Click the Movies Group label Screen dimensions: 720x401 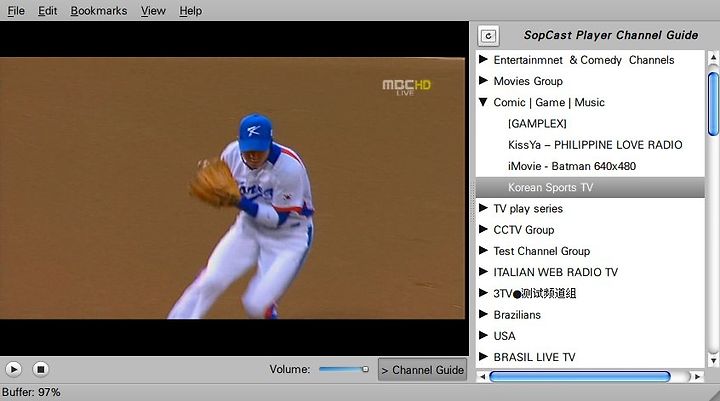[x=528, y=81]
